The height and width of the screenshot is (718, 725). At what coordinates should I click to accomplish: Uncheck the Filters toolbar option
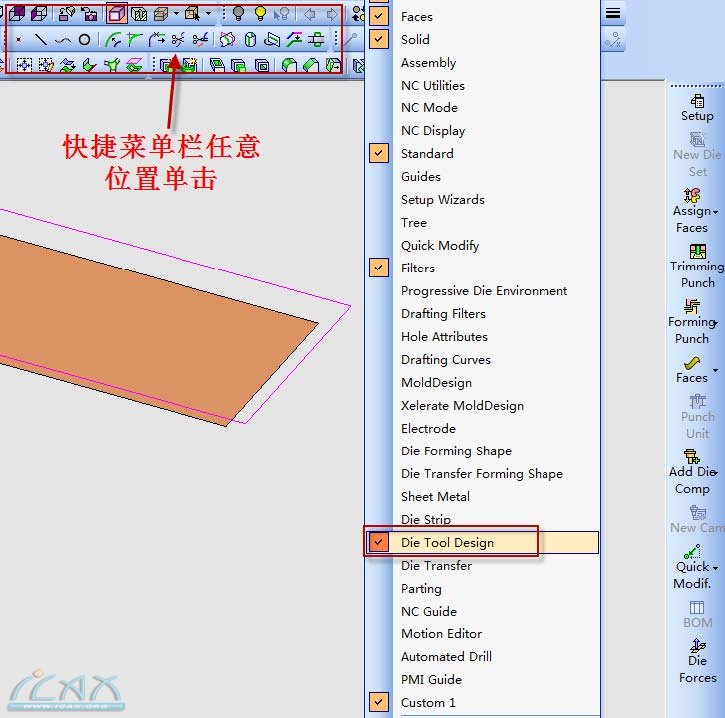coord(378,268)
